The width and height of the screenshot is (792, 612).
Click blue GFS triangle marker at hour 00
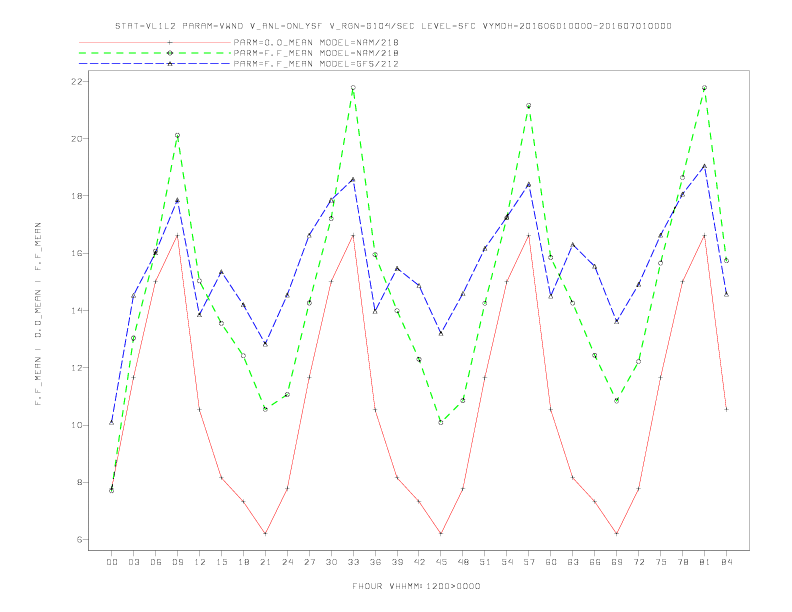point(112,422)
